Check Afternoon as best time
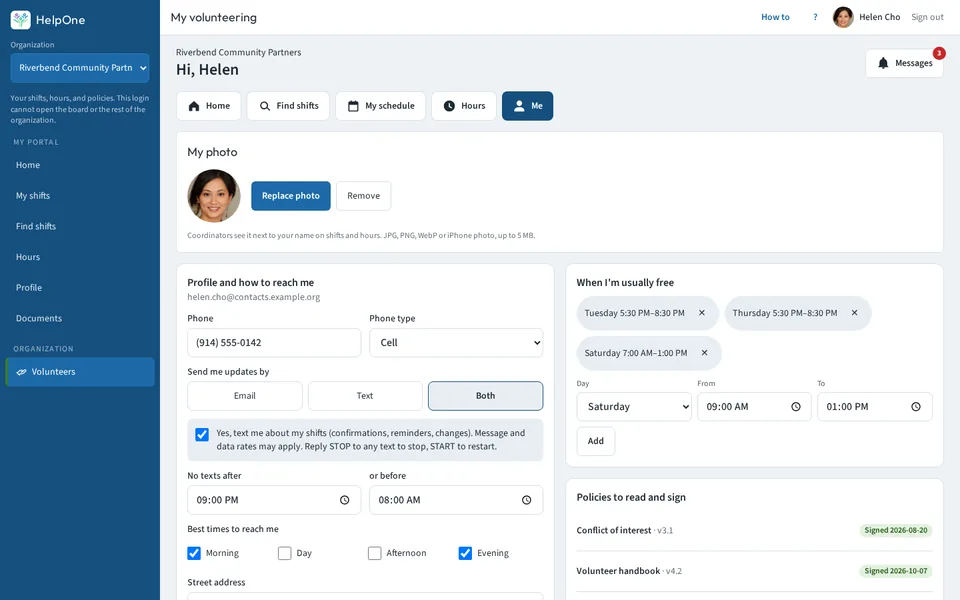The height and width of the screenshot is (600, 960). click(375, 553)
